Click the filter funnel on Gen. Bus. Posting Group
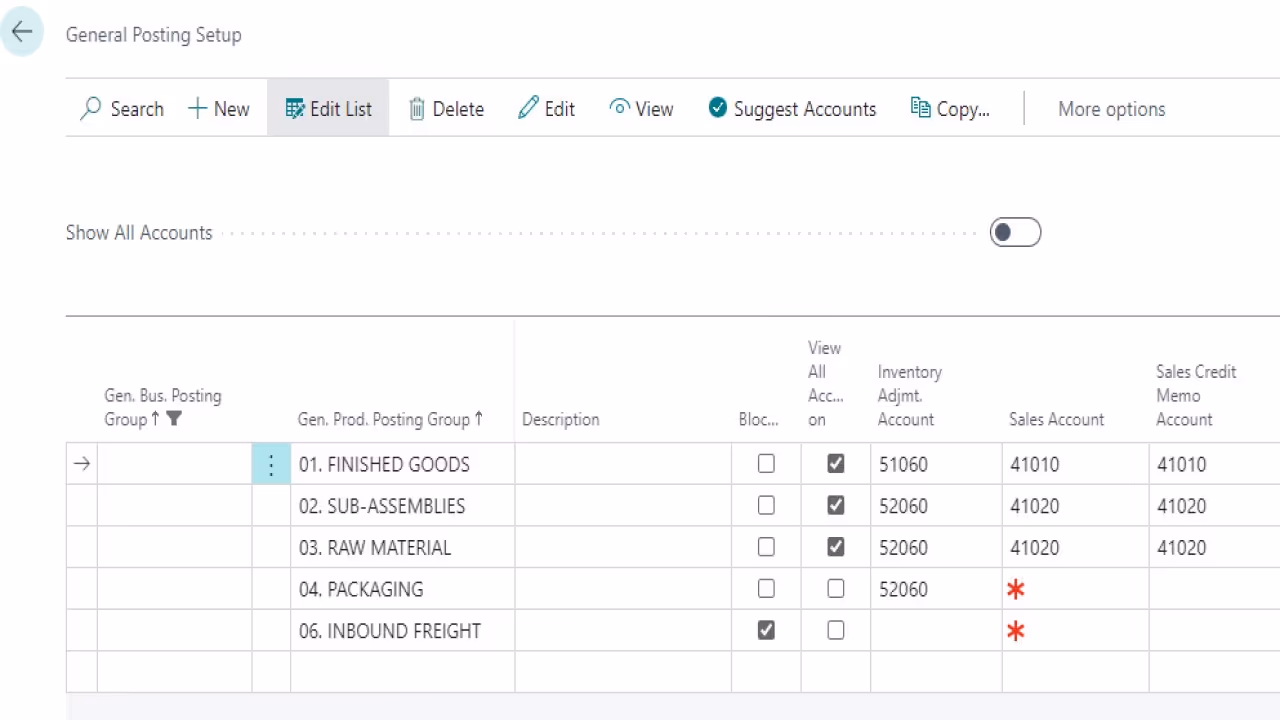Screen dimensions: 1280x720 [x=174, y=419]
